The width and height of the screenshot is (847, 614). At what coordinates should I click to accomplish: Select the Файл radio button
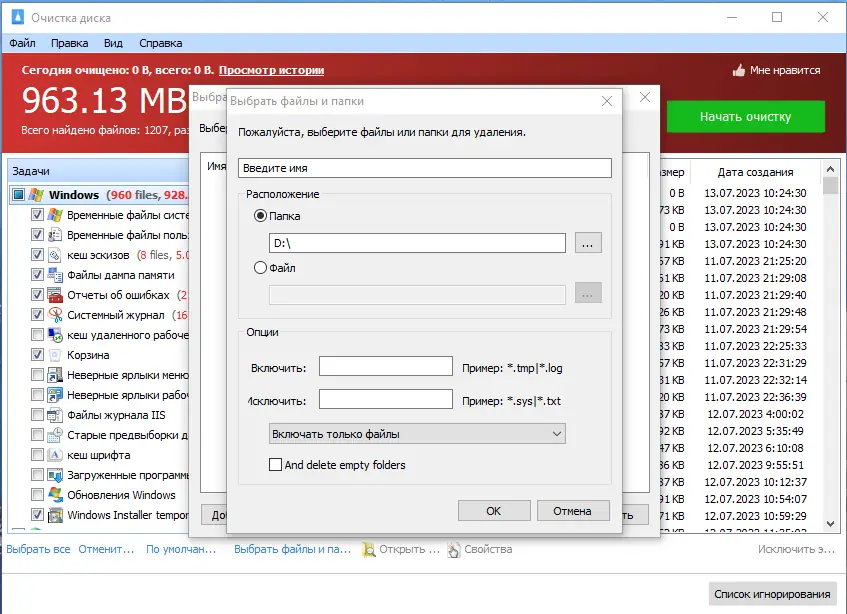(x=260, y=267)
